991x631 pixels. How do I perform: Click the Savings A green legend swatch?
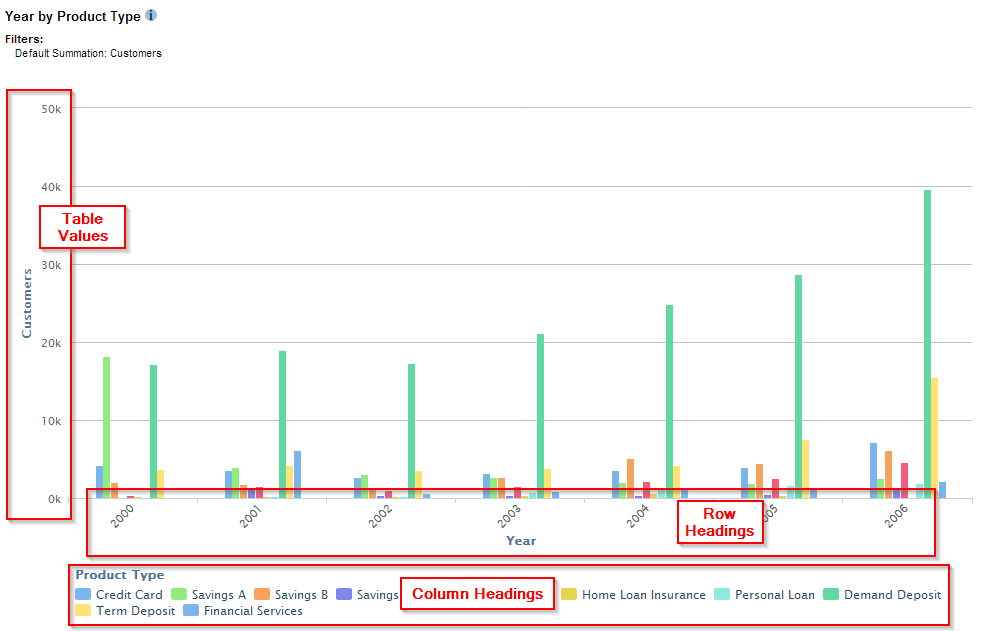pyautogui.click(x=180, y=594)
